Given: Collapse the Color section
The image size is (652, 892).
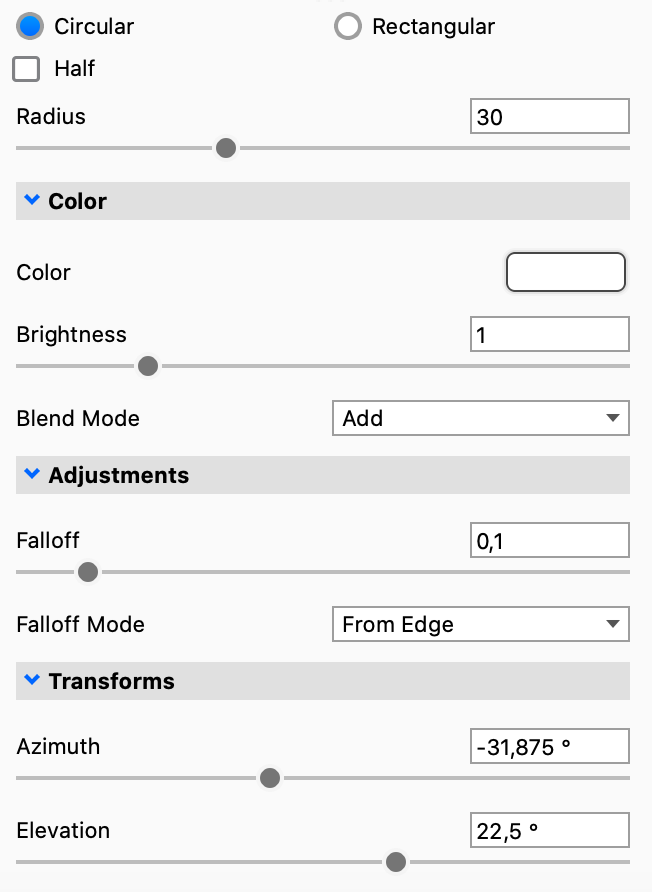Looking at the screenshot, I should tap(31, 201).
